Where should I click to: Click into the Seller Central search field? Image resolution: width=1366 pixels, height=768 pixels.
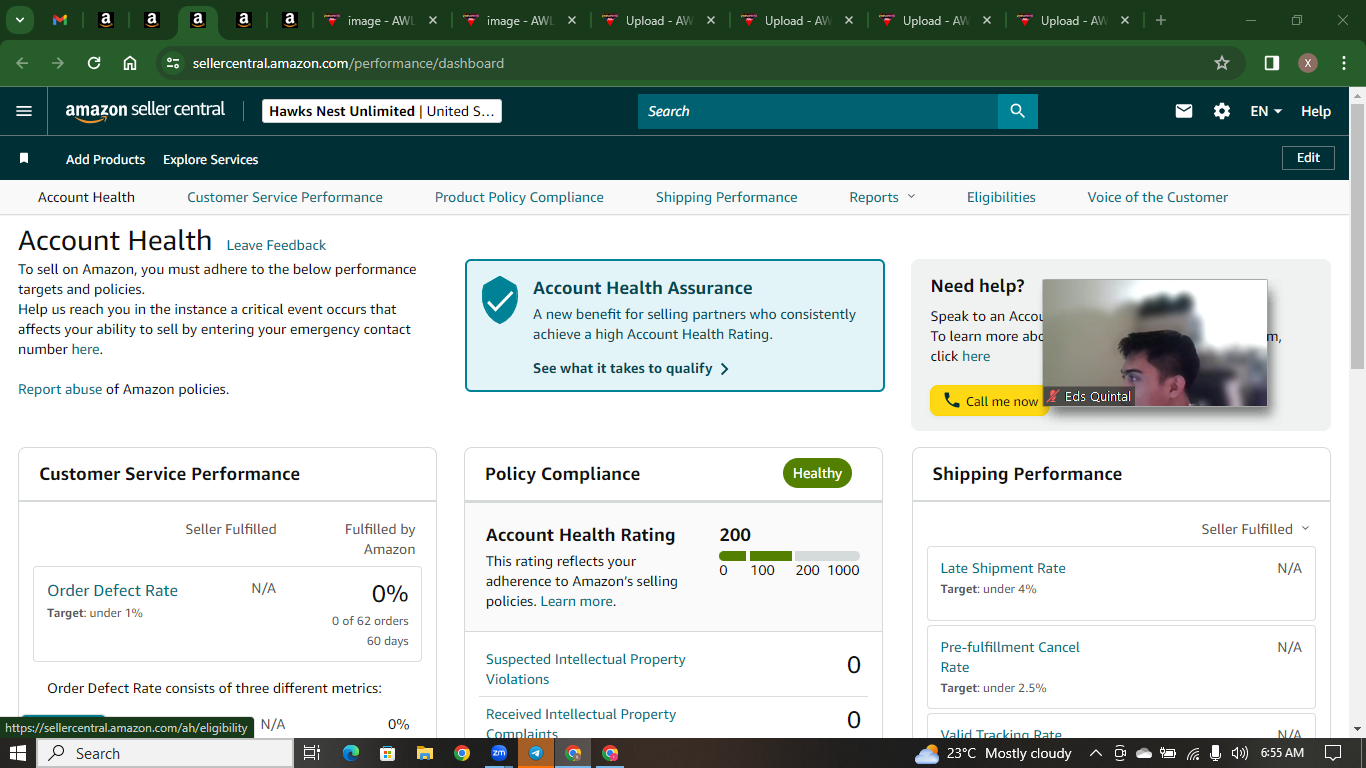[x=818, y=111]
